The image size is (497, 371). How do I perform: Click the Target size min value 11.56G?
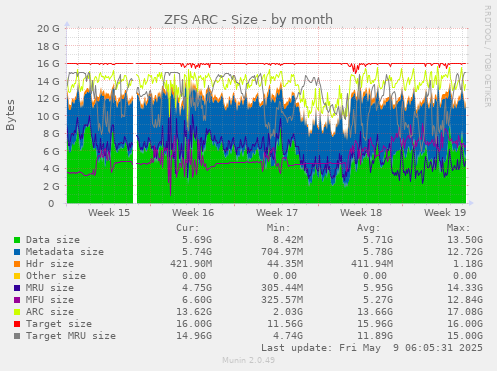tap(285, 324)
